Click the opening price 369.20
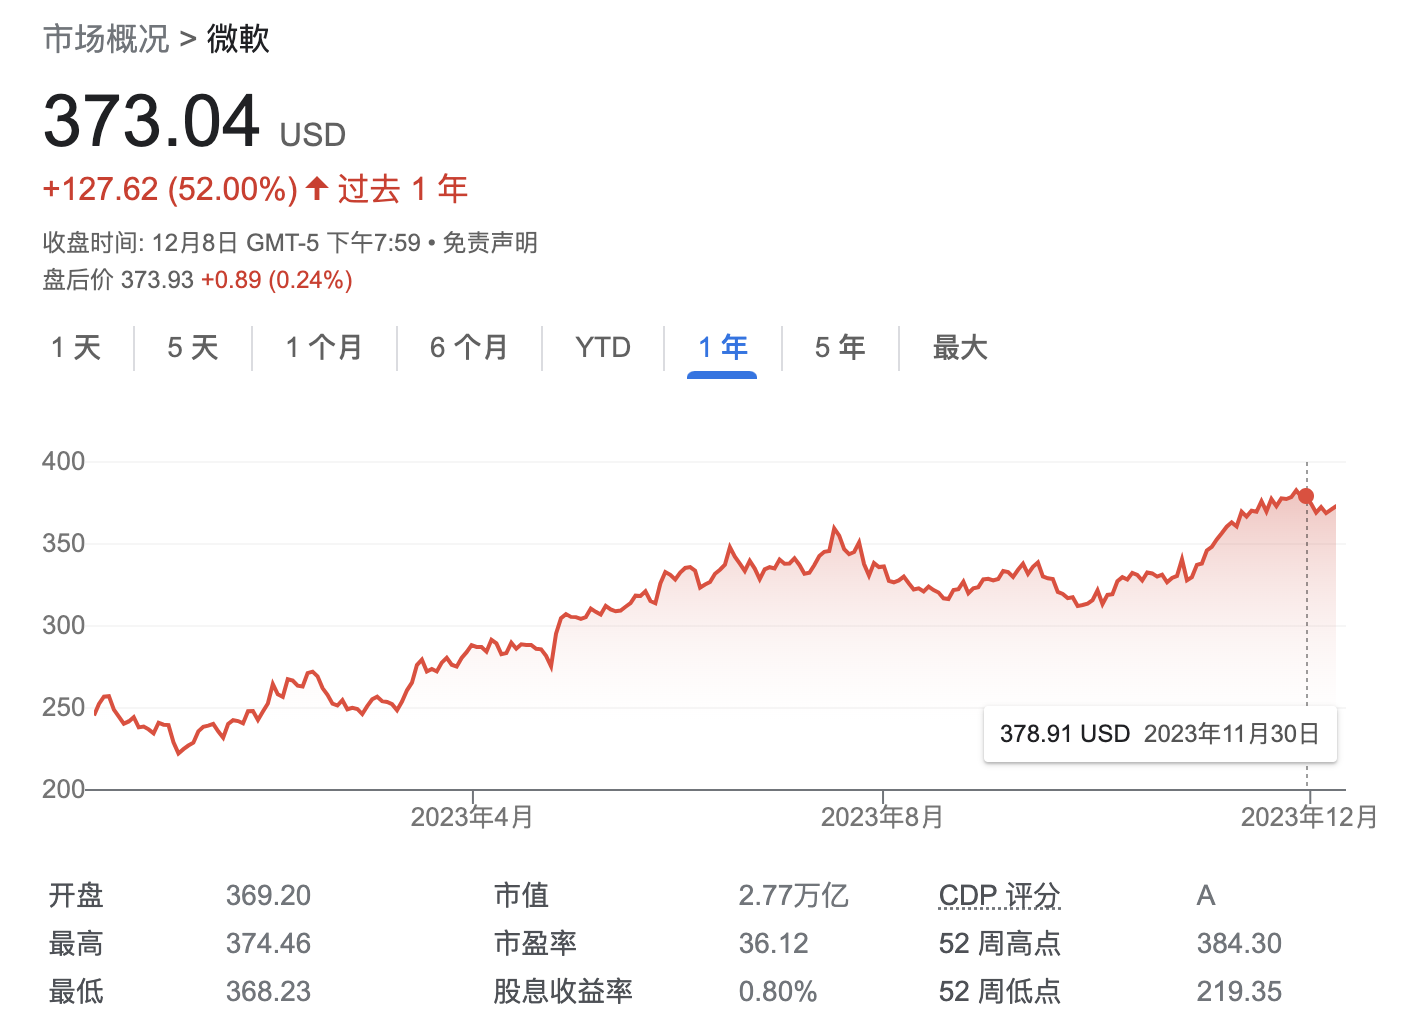1422x1030 pixels. point(268,895)
